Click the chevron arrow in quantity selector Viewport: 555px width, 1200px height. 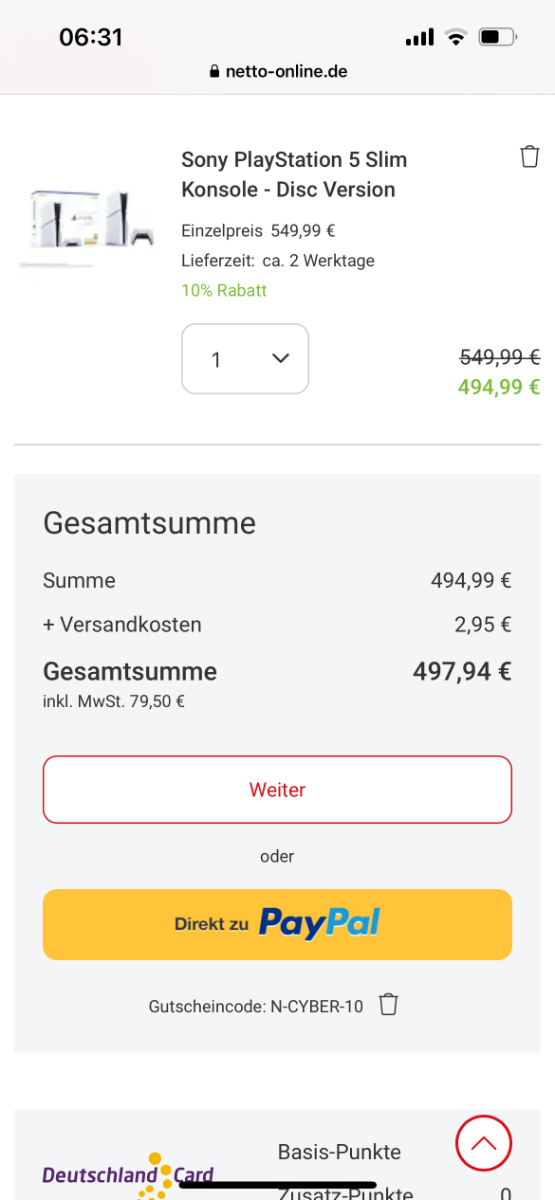(x=281, y=358)
